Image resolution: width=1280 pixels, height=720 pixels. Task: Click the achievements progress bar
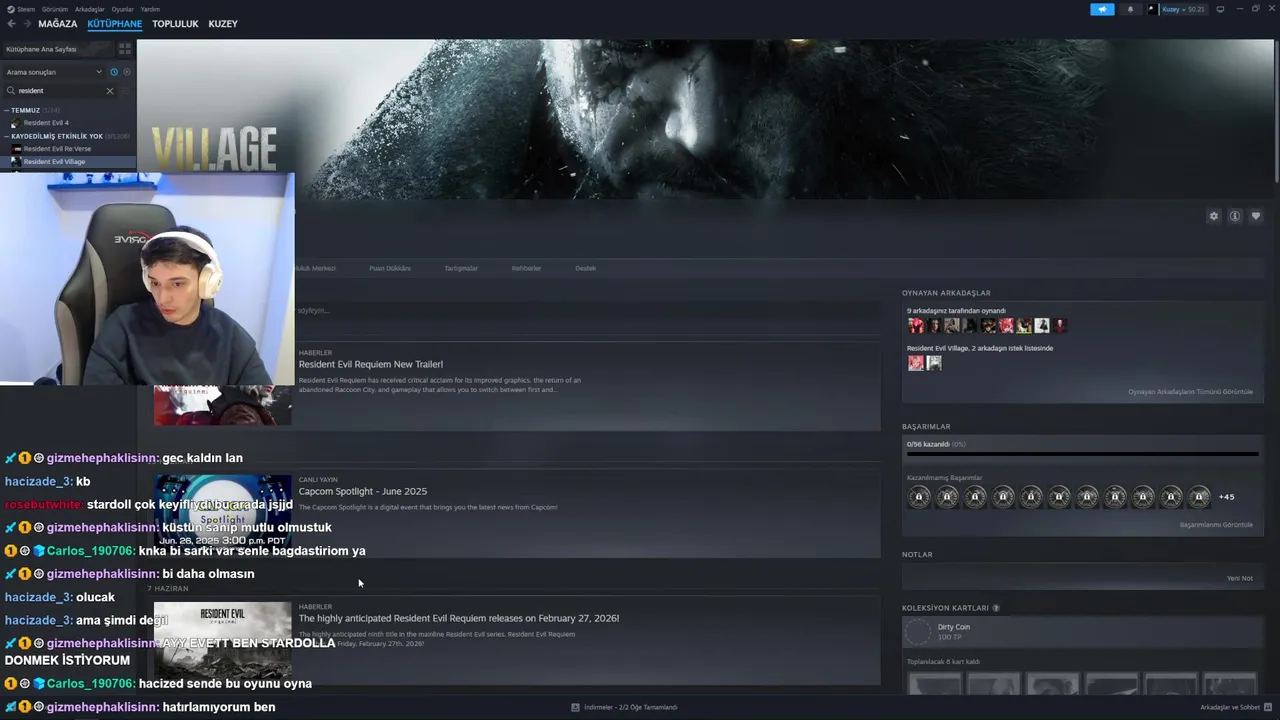click(1083, 455)
